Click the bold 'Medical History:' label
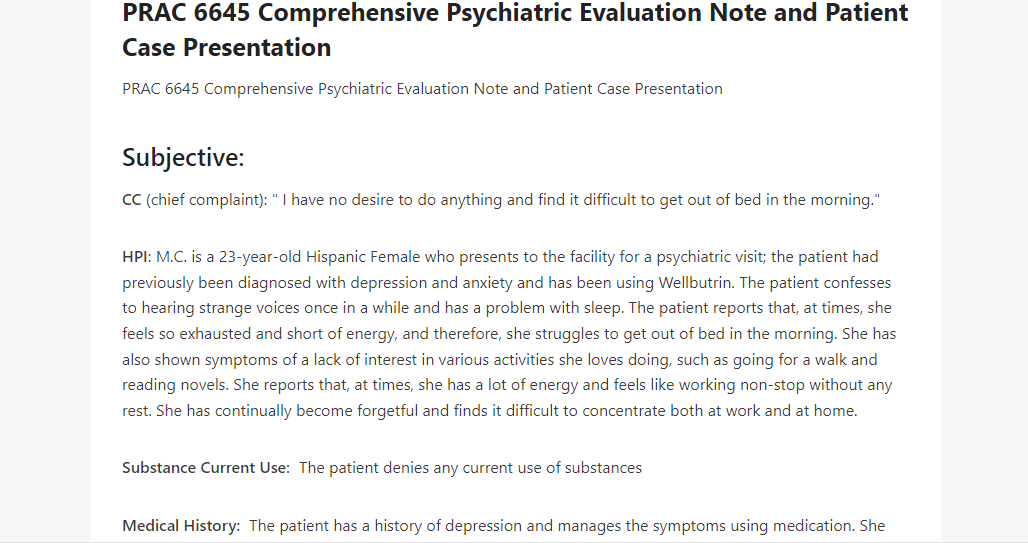This screenshot has width=1028, height=543. coord(182,526)
